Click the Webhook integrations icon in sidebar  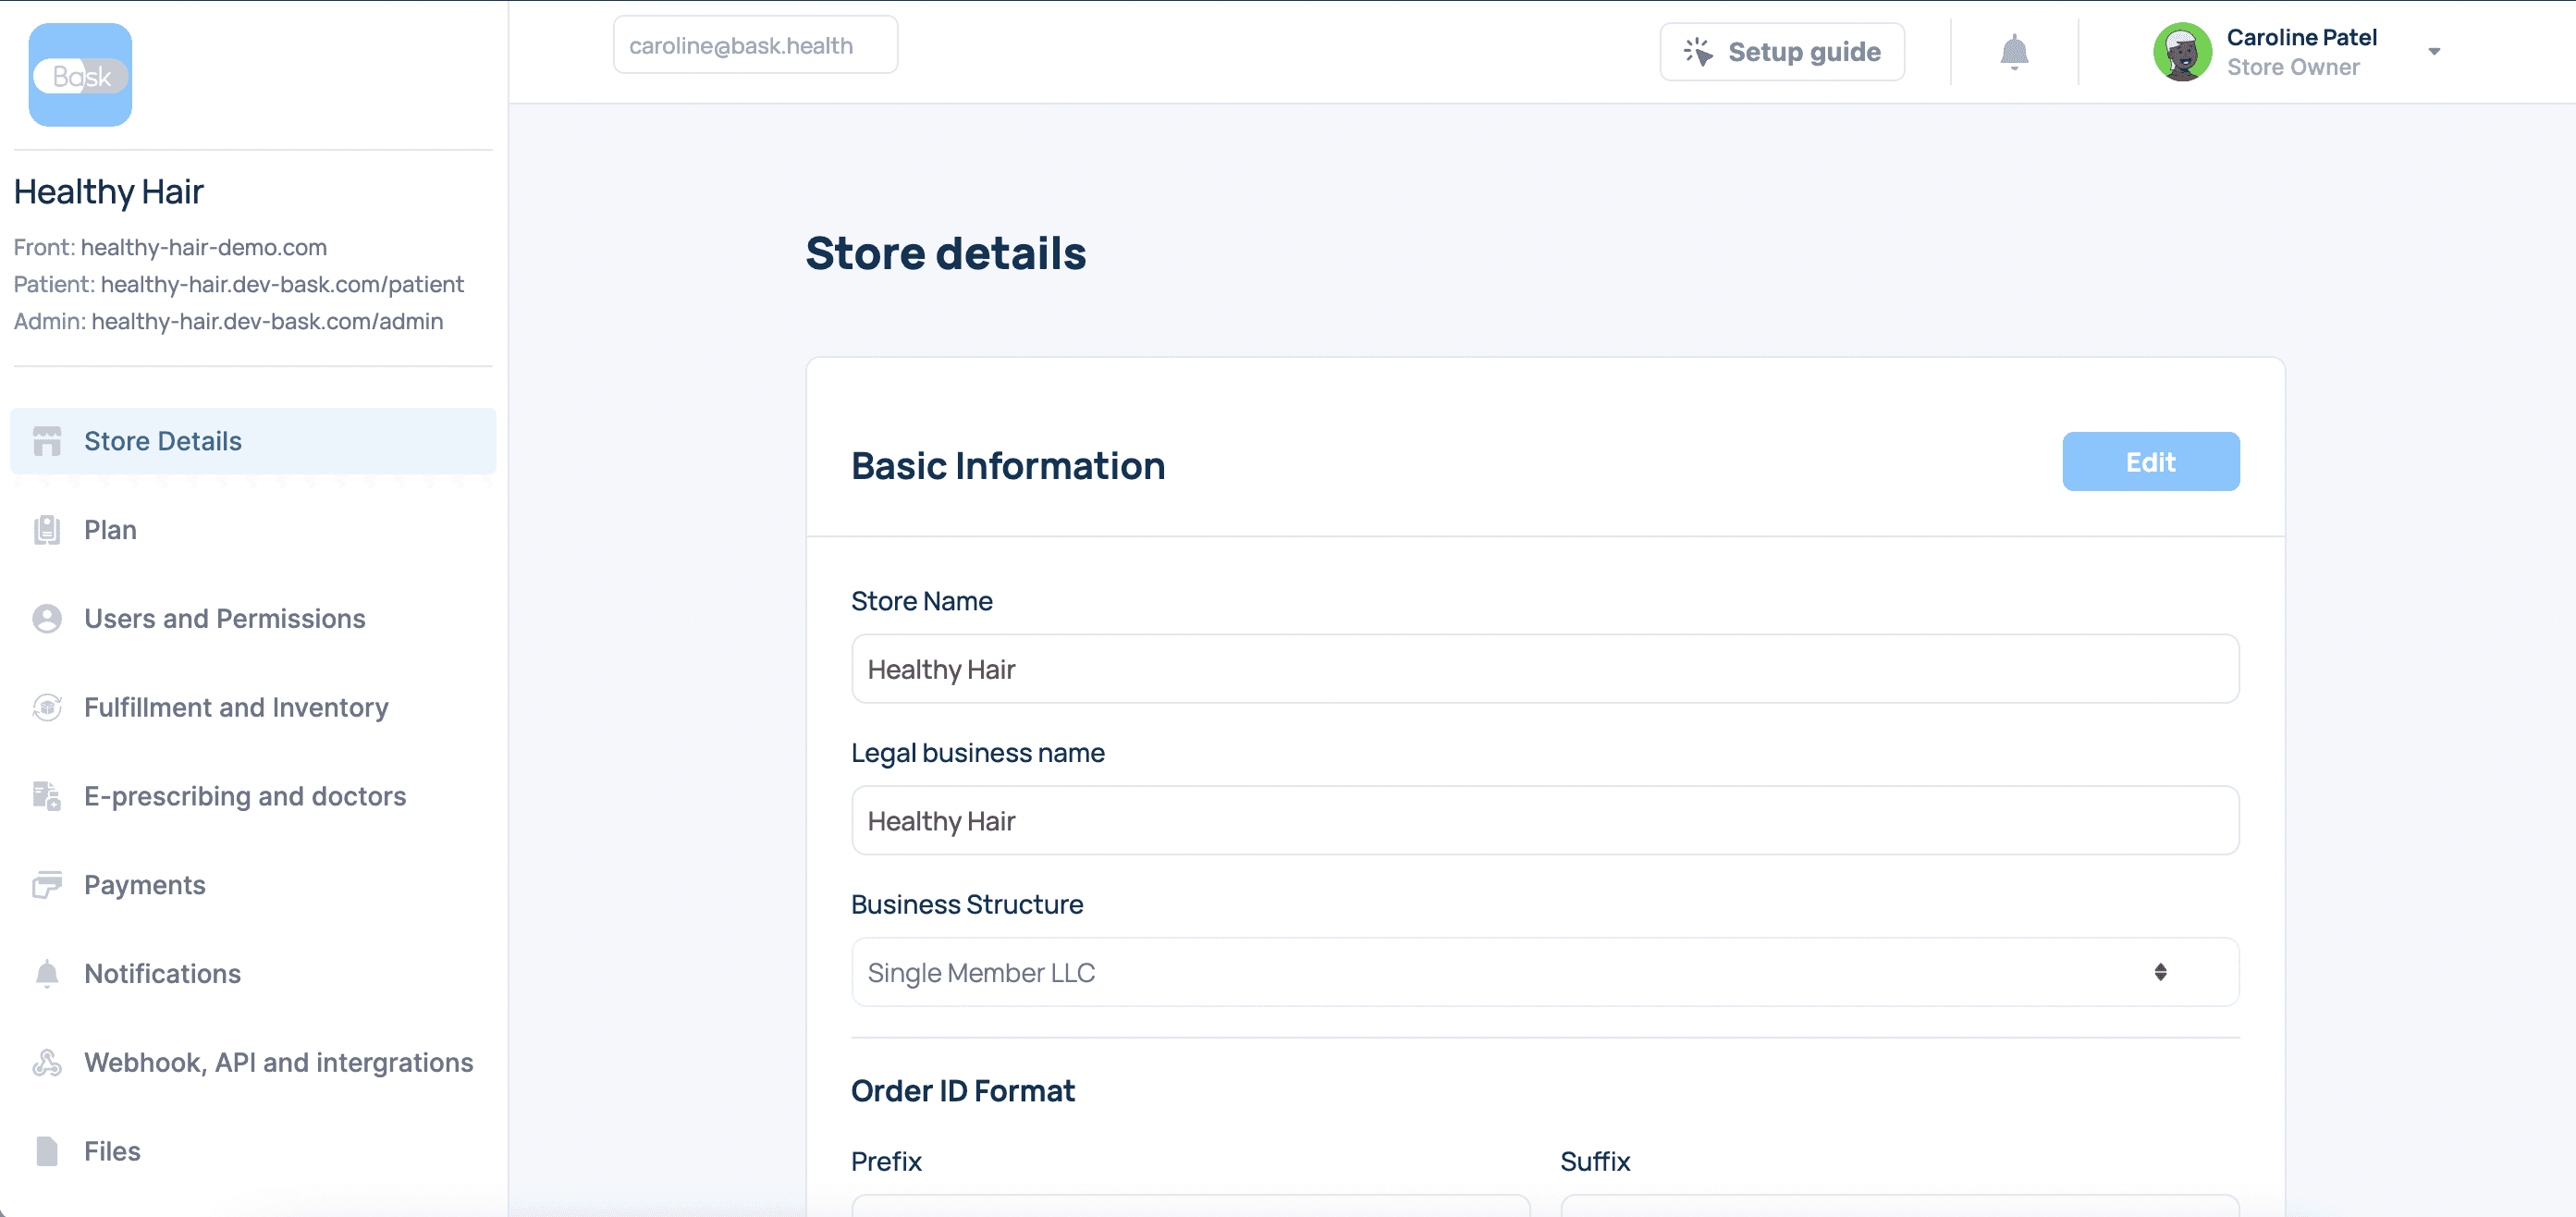(47, 1063)
